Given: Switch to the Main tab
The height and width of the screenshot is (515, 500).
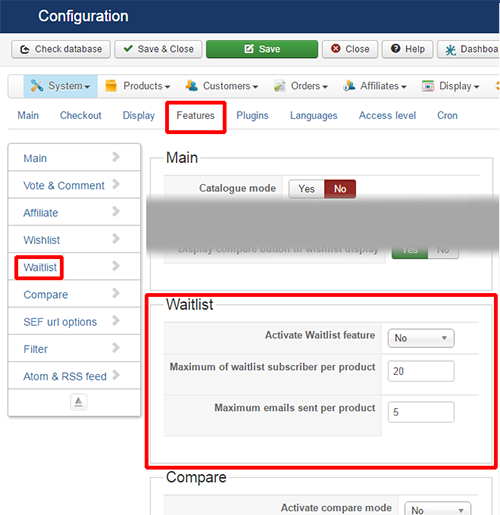Looking at the screenshot, I should 28,115.
